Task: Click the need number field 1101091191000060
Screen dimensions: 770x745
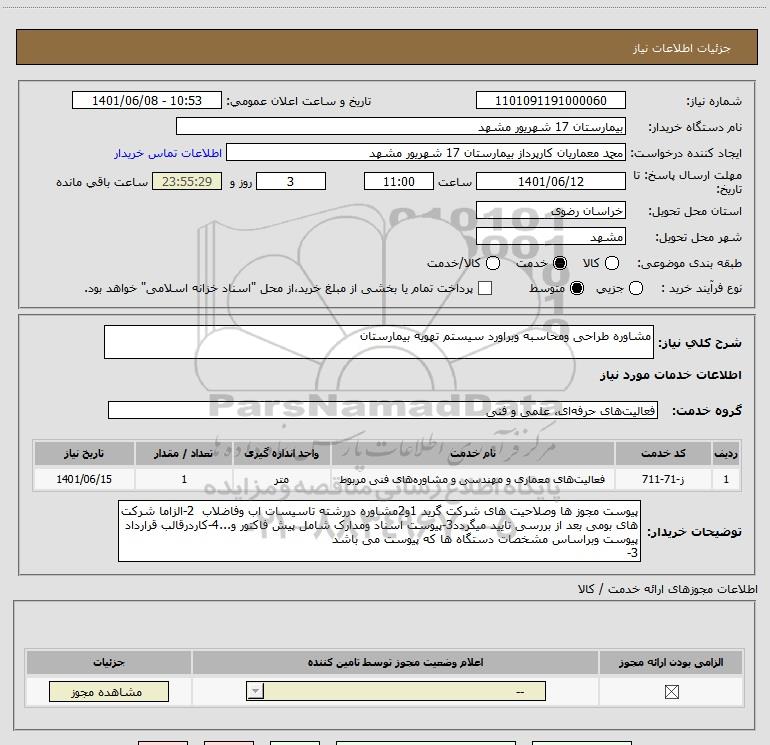Action: coord(550,100)
